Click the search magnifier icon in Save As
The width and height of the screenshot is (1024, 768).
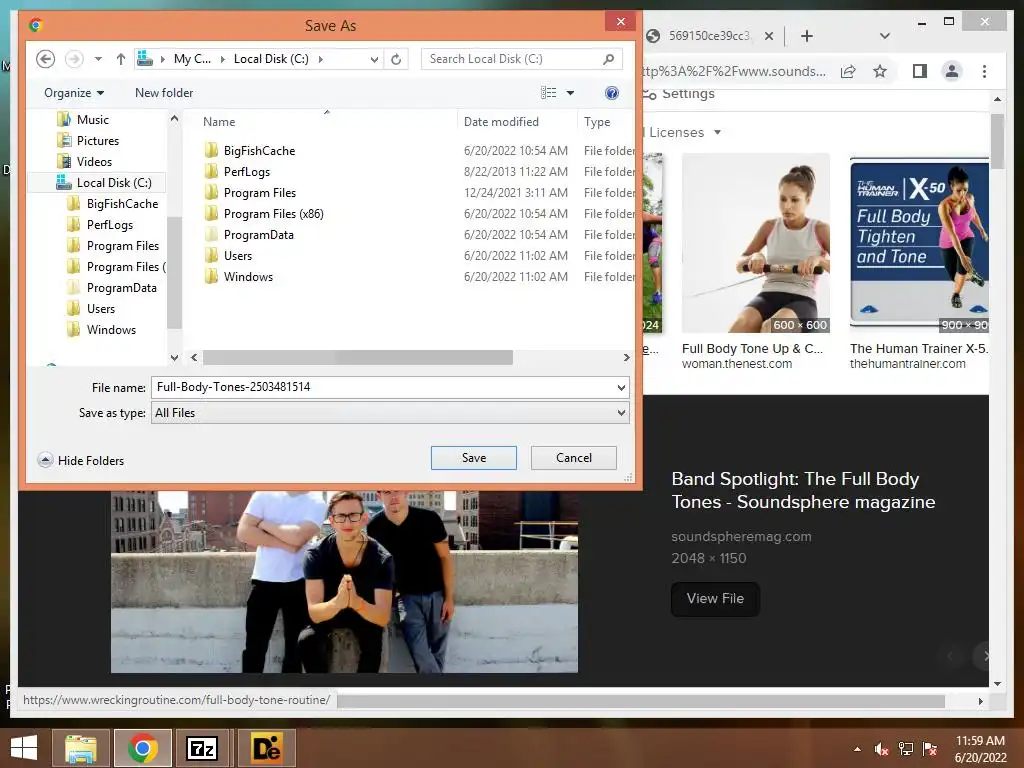coord(608,59)
